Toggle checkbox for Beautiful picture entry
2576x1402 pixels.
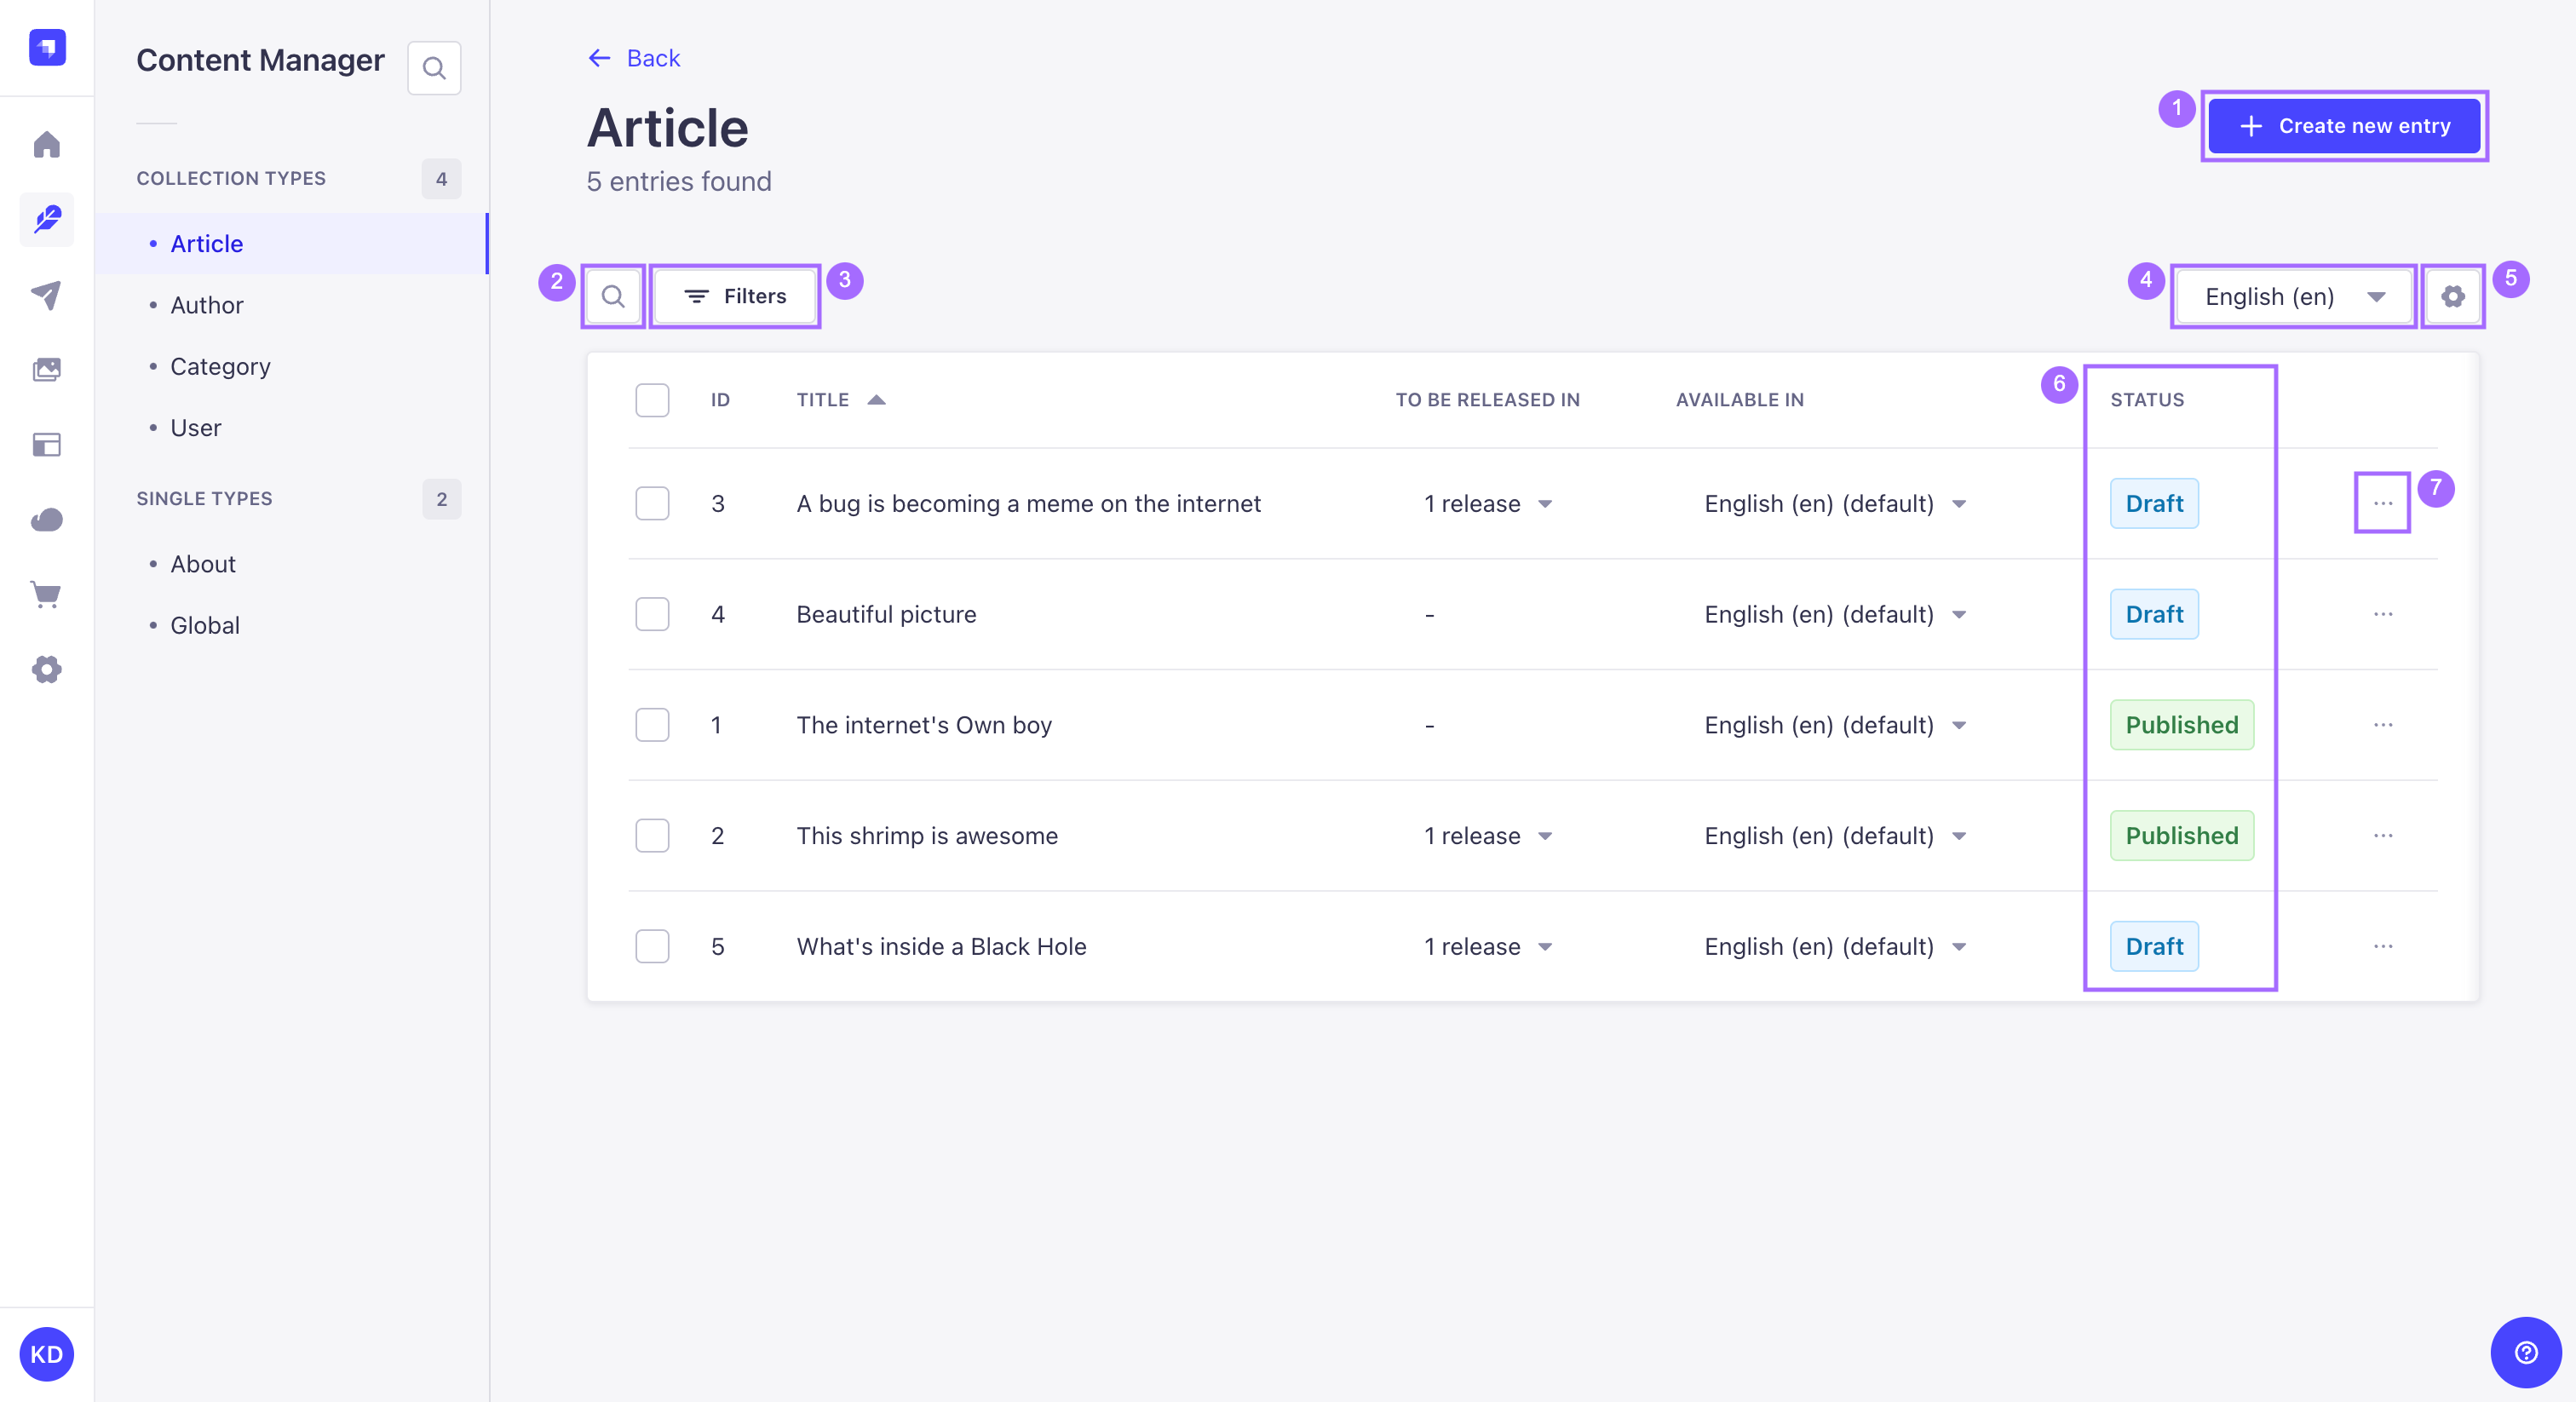pos(653,615)
